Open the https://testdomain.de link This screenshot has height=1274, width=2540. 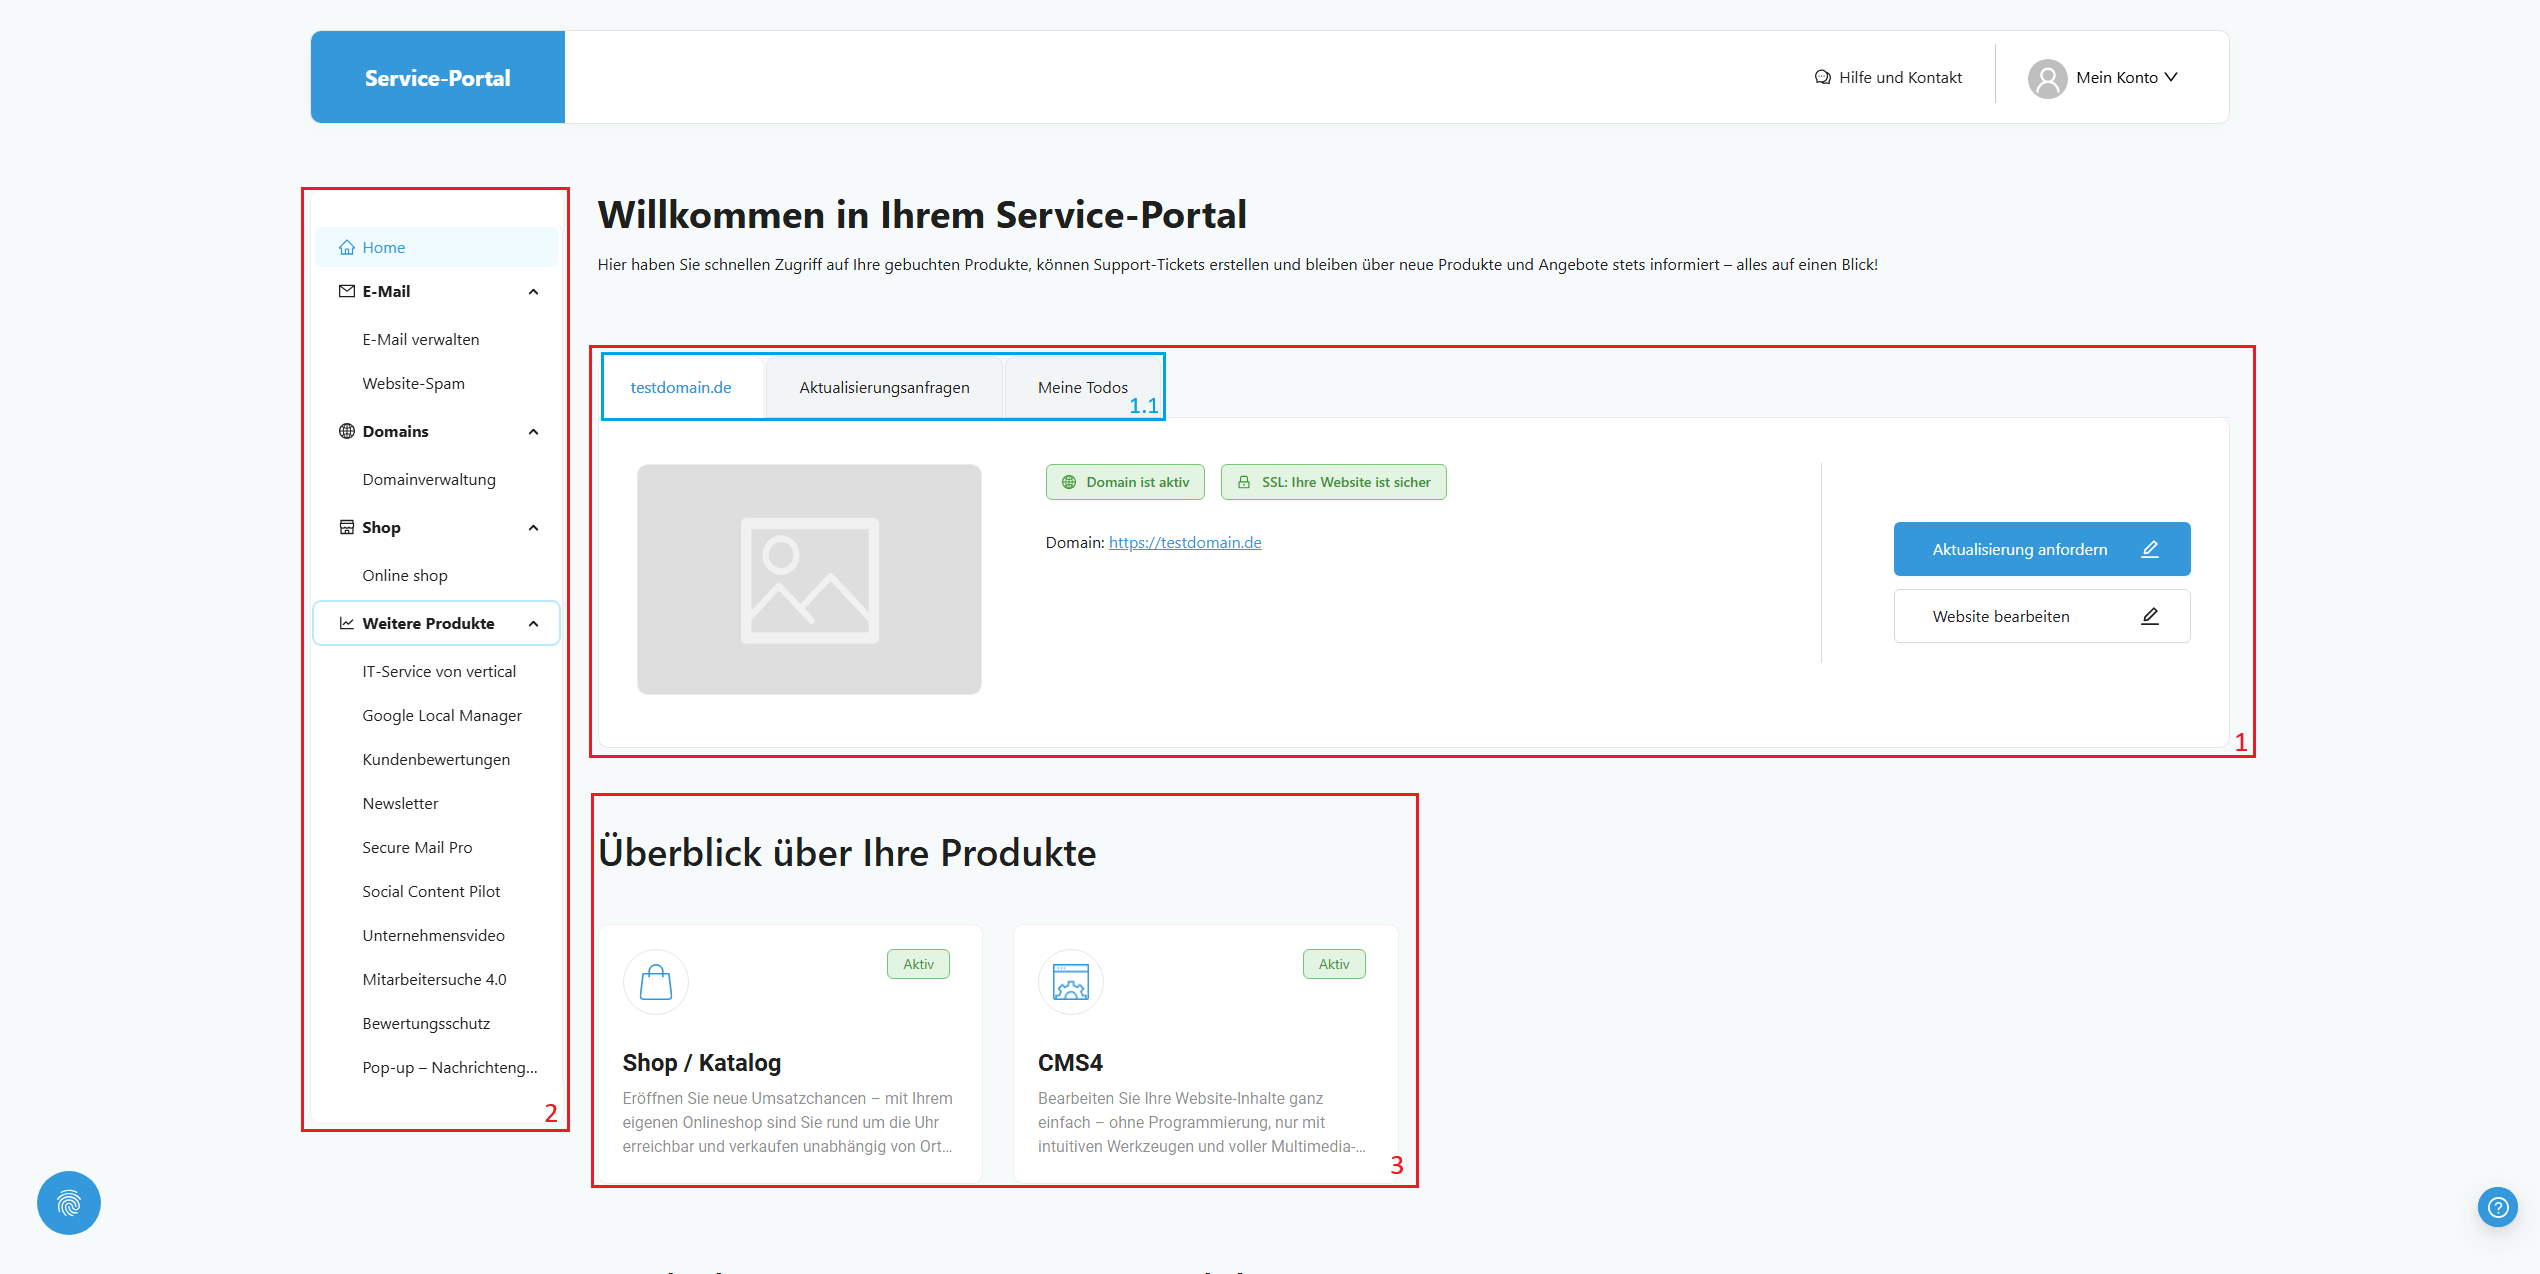[1184, 542]
